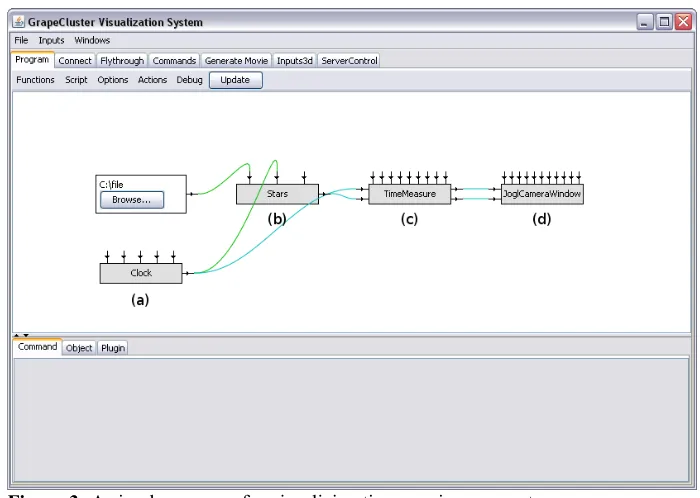The width and height of the screenshot is (700, 498).
Task: Click the upper output port of TimeMeasure
Action: coord(456,189)
